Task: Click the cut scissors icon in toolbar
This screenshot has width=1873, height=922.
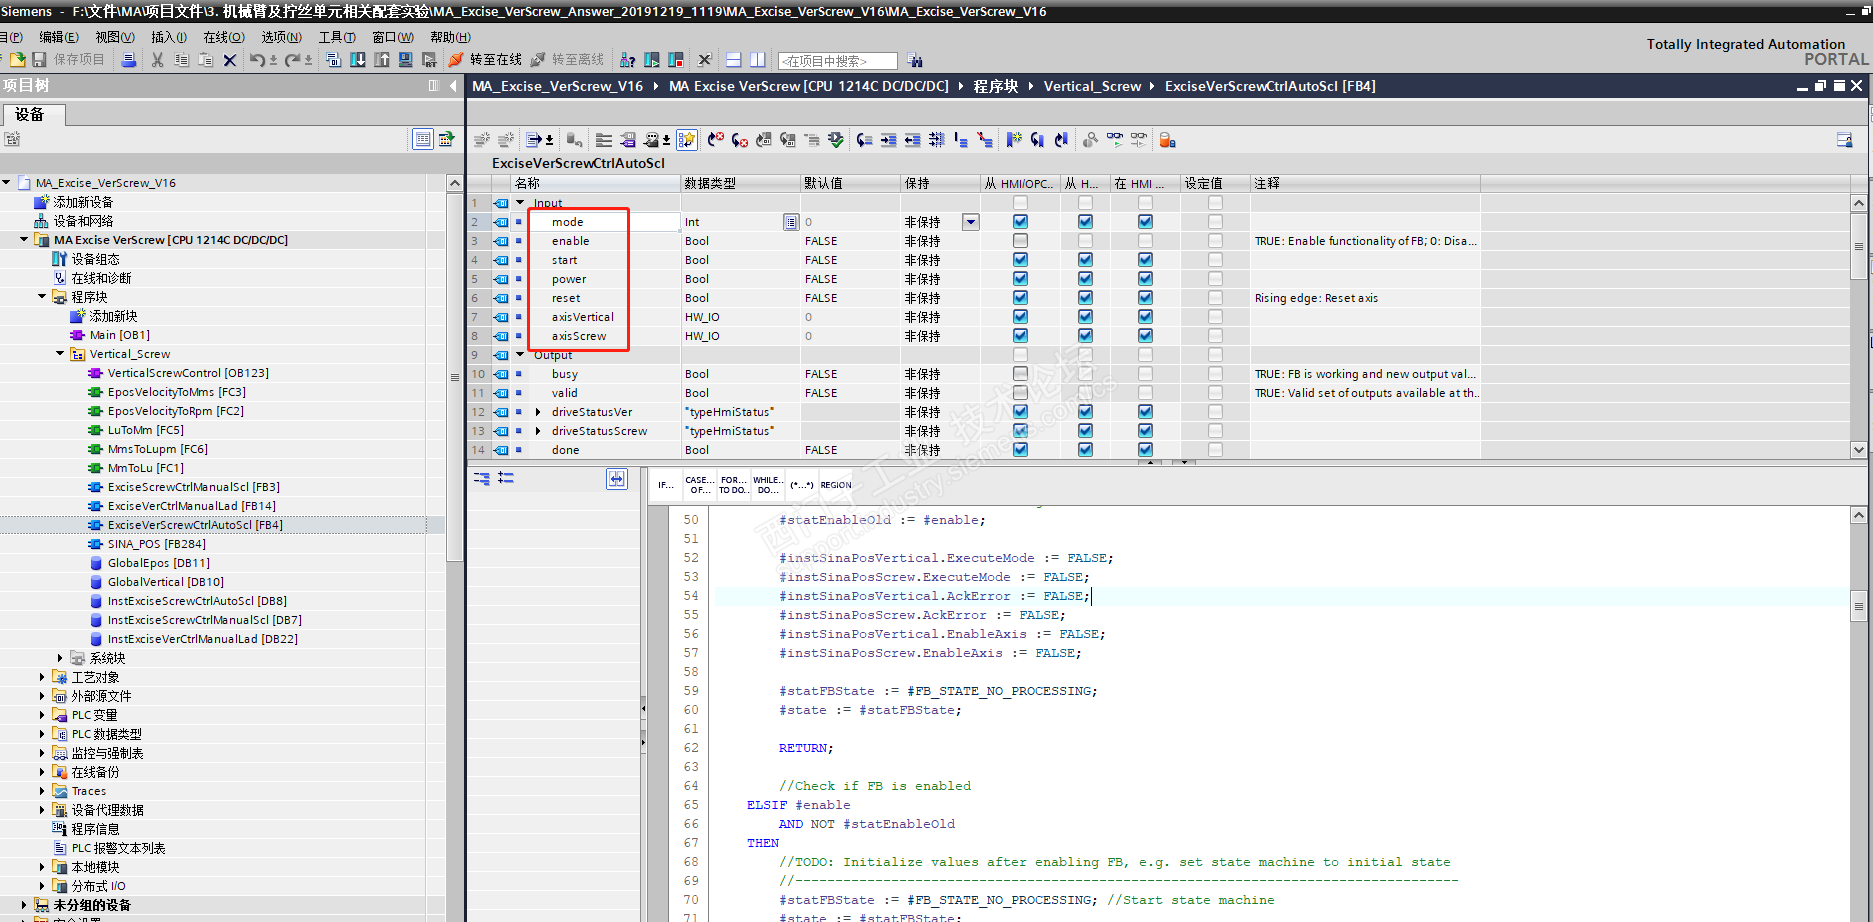Action: point(157,60)
